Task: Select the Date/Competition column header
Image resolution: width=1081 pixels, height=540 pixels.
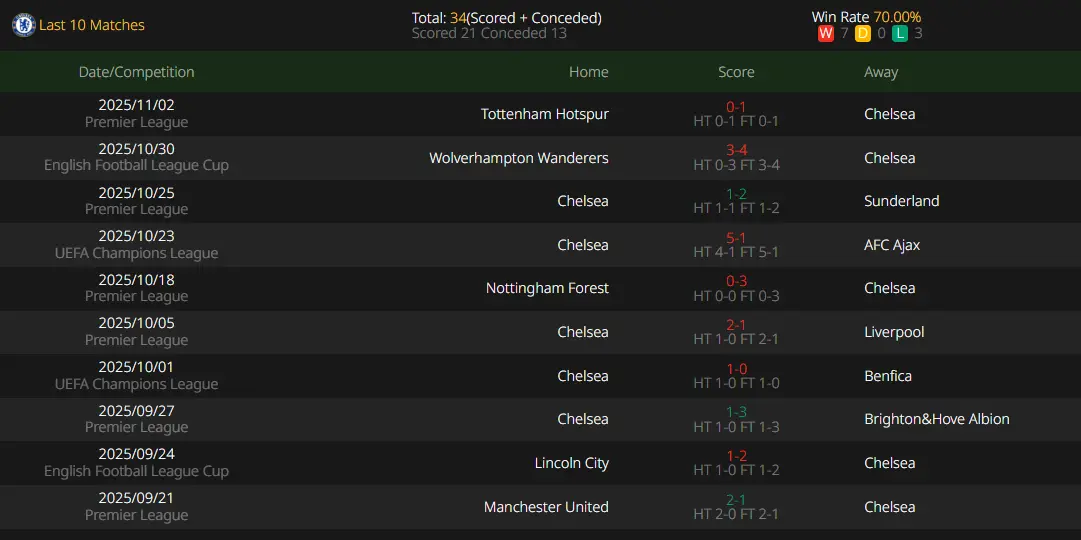Action: click(x=136, y=72)
